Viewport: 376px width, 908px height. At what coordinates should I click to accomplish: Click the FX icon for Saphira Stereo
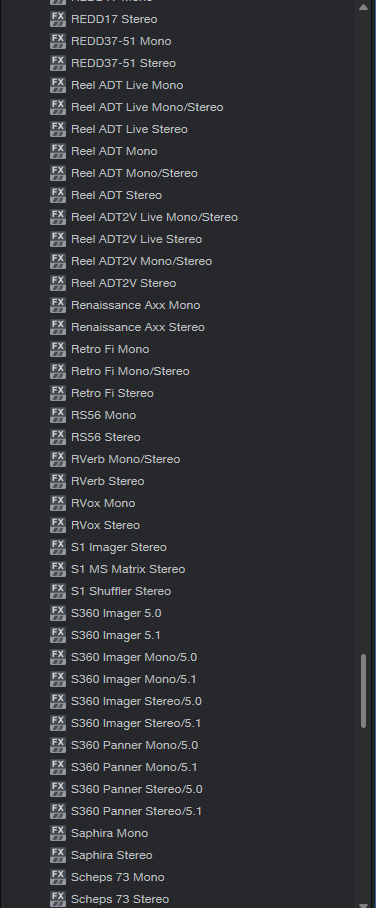(x=58, y=855)
